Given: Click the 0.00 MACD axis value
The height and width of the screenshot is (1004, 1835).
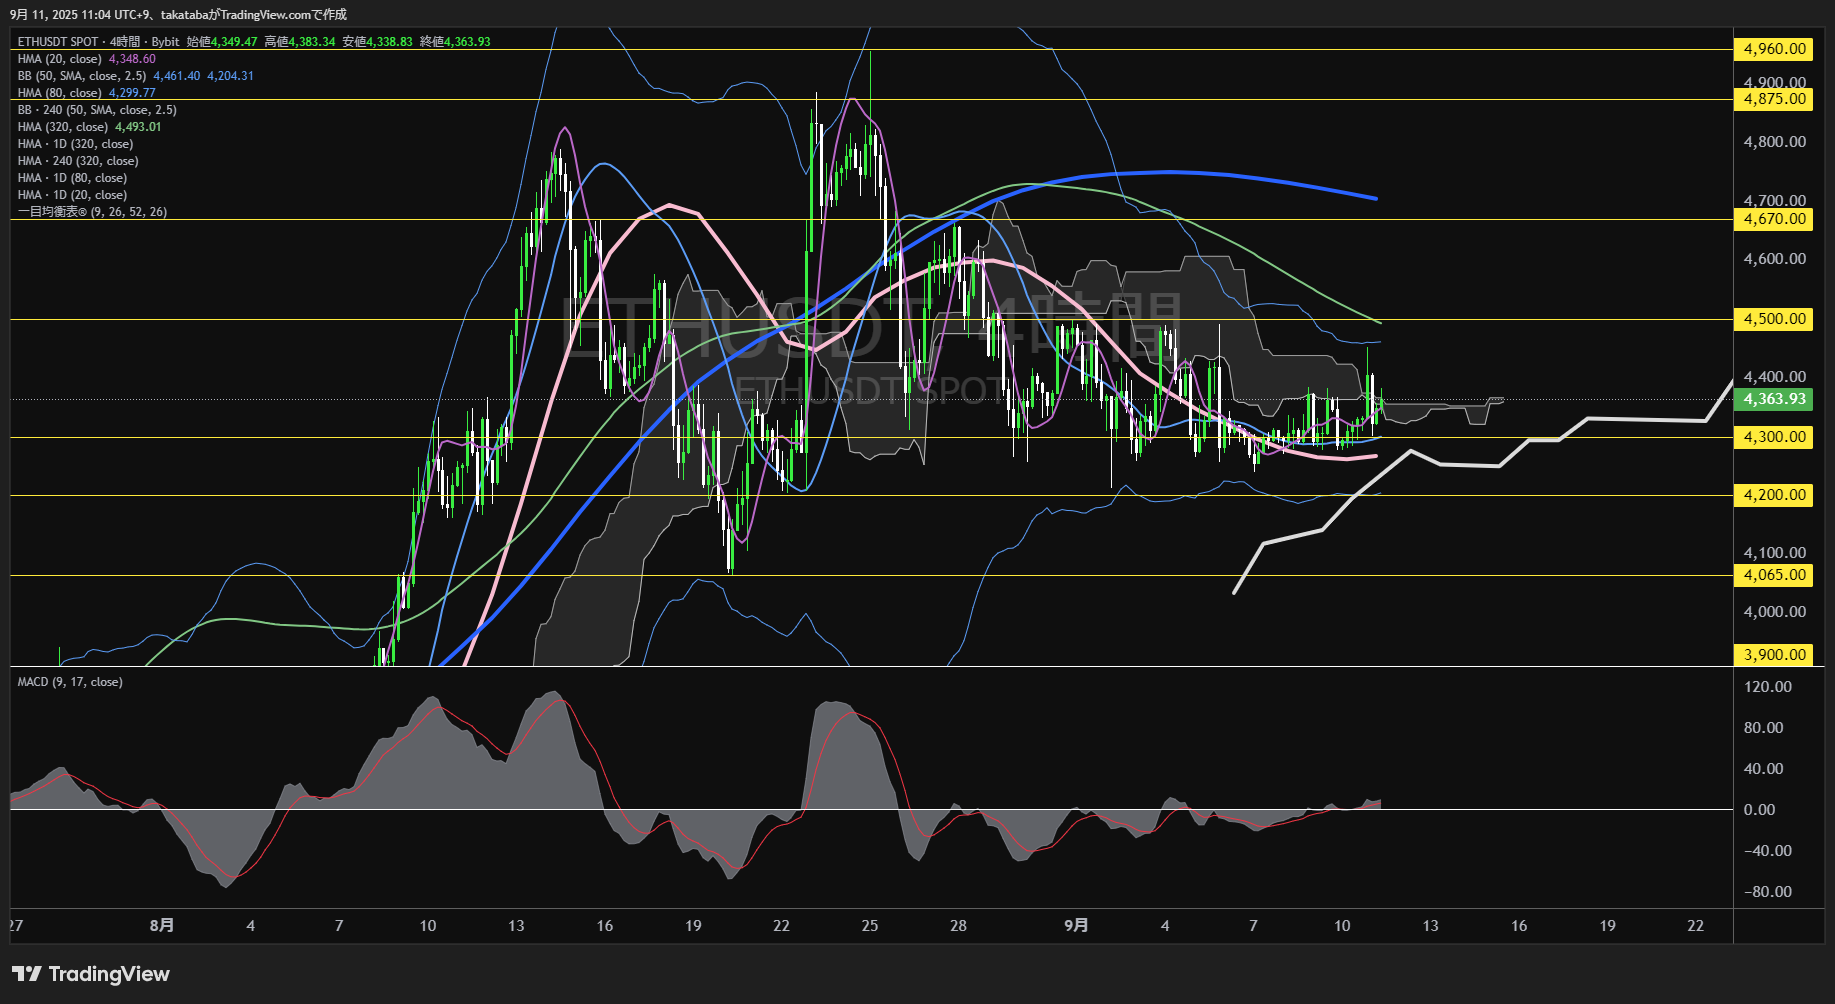Looking at the screenshot, I should [x=1760, y=810].
